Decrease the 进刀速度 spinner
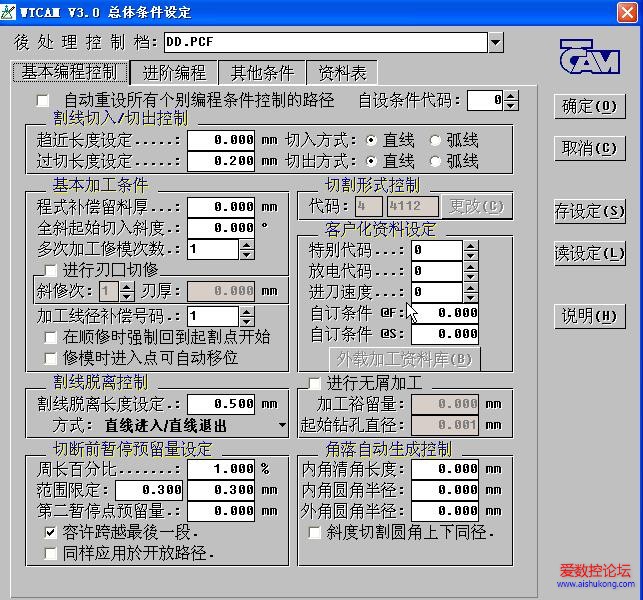643x600 pixels. tap(471, 297)
